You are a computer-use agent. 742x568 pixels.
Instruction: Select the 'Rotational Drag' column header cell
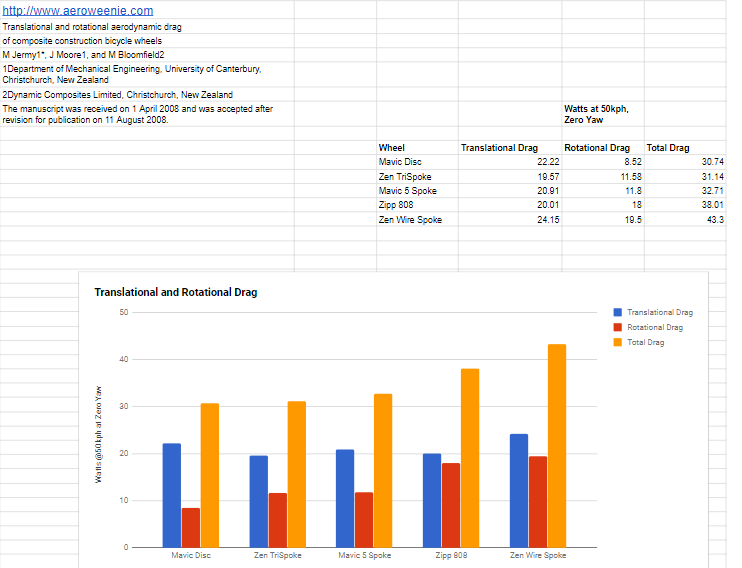tap(603, 148)
